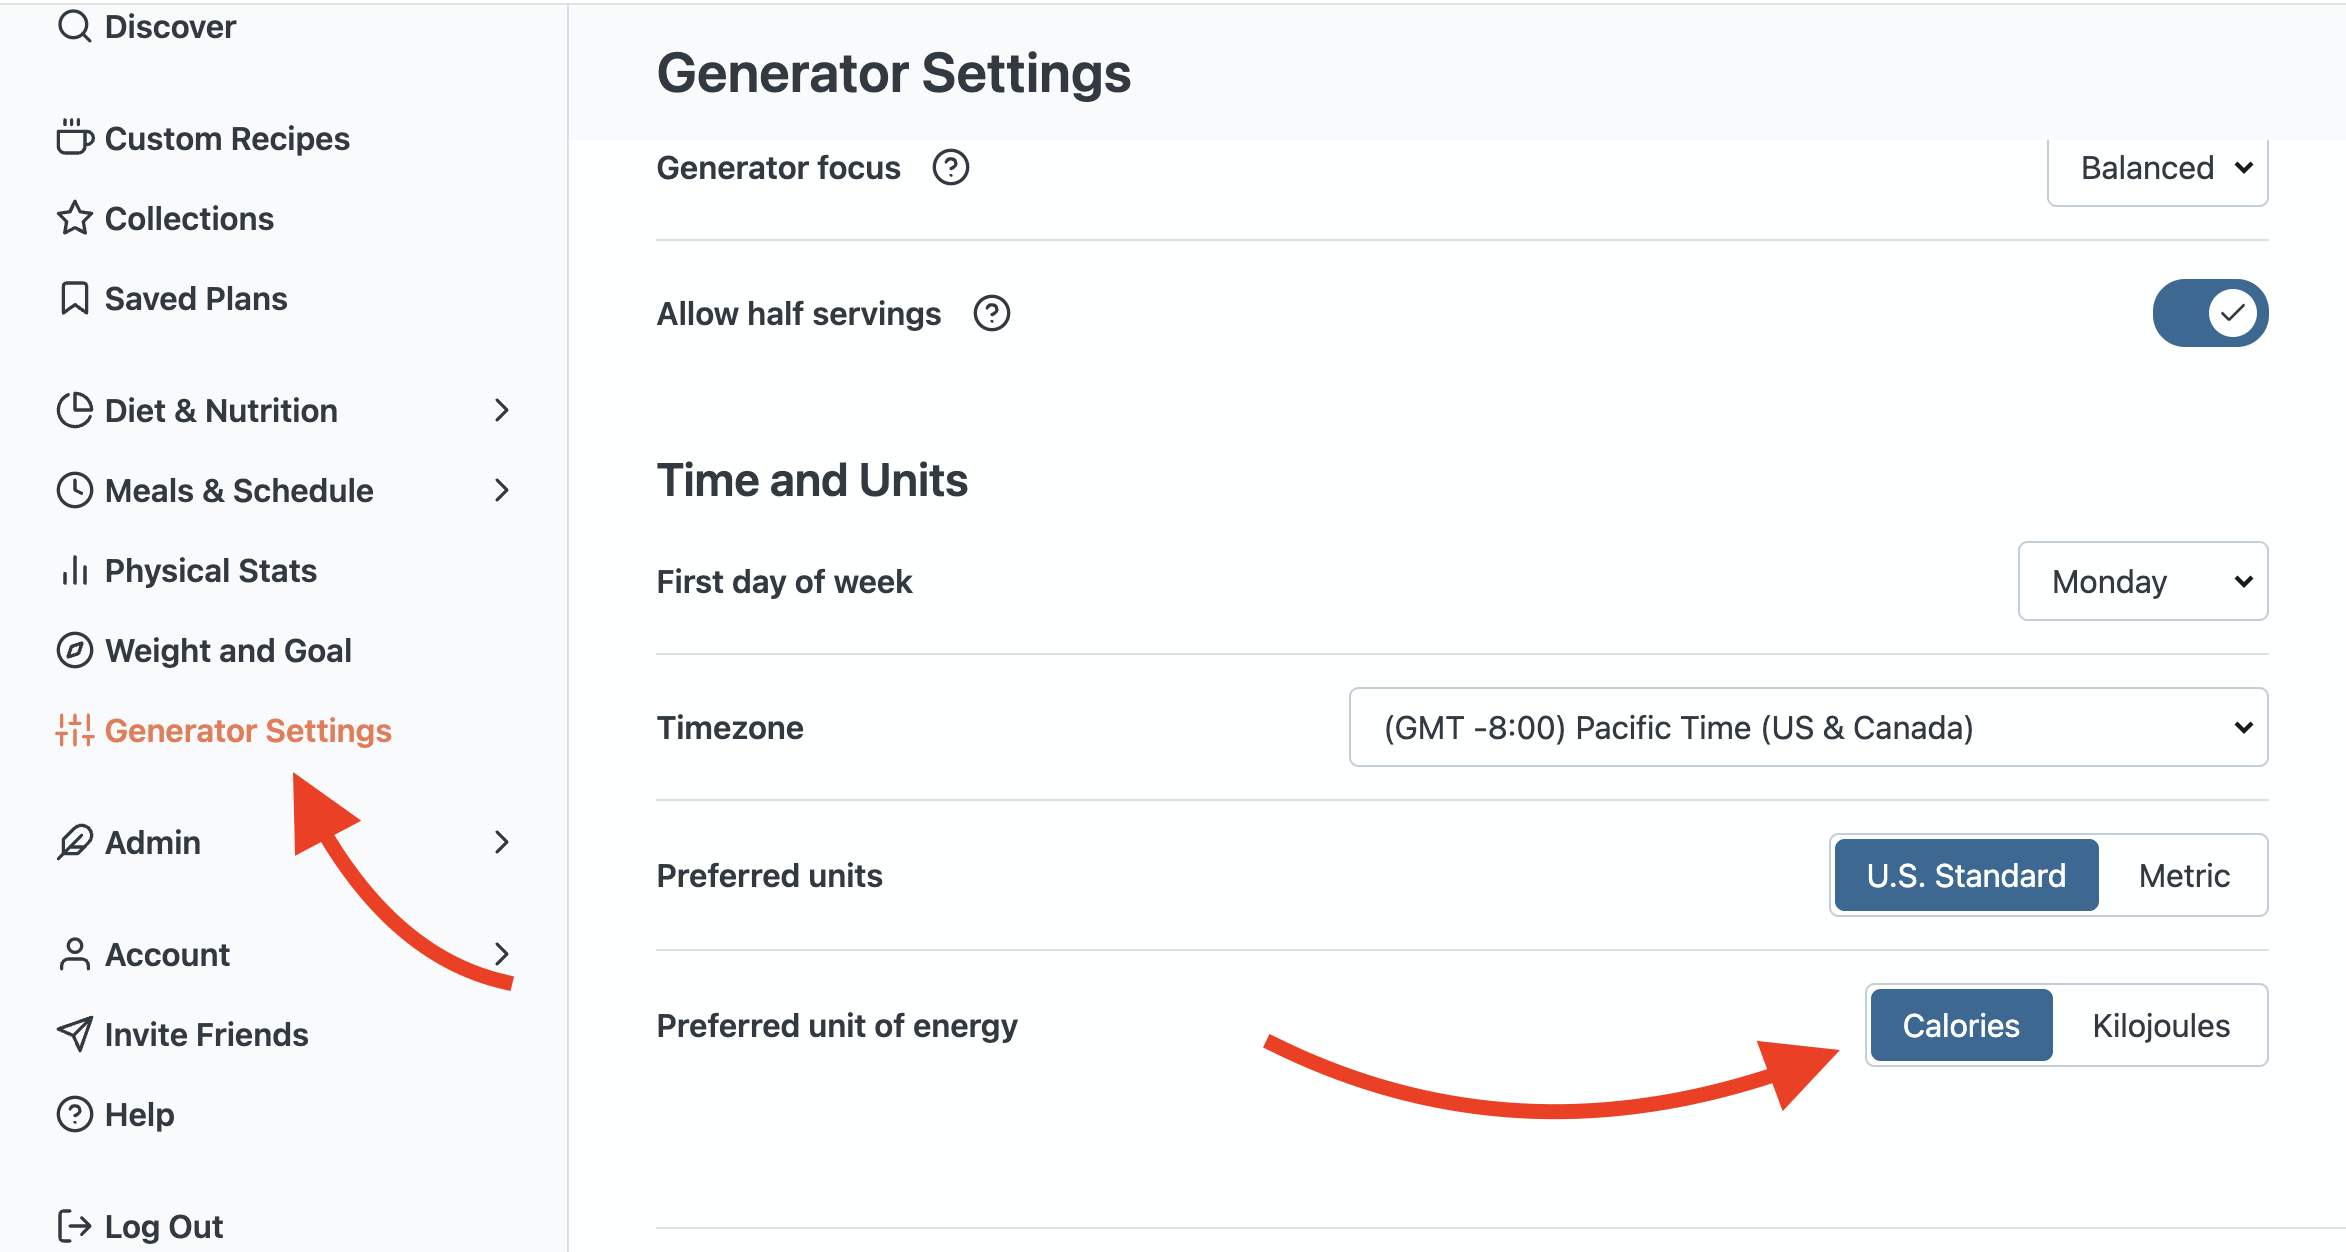Viewport: 2346px width, 1252px height.
Task: Open the Timezone dropdown
Action: click(1808, 727)
